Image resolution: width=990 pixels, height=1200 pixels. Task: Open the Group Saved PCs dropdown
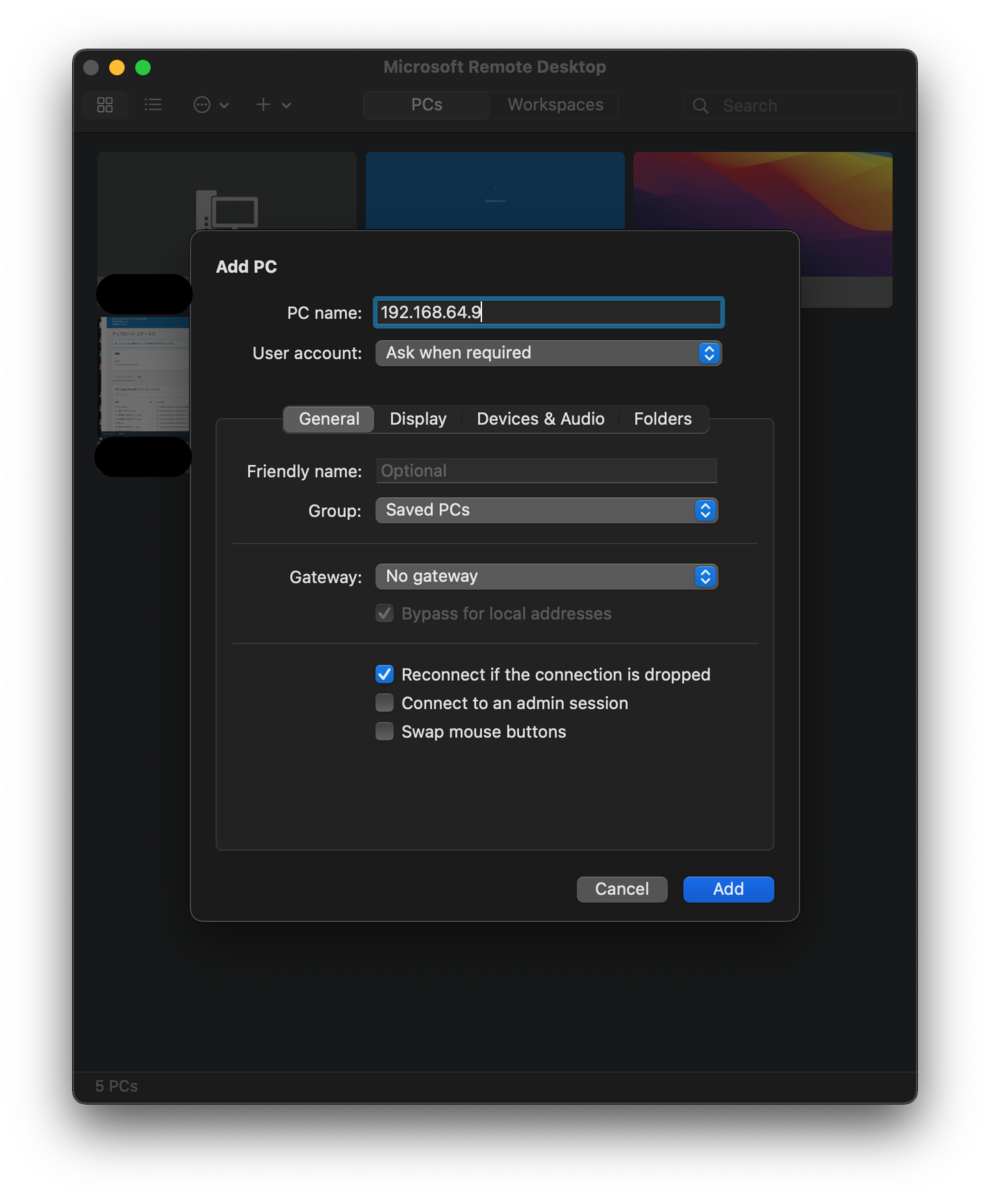(547, 510)
